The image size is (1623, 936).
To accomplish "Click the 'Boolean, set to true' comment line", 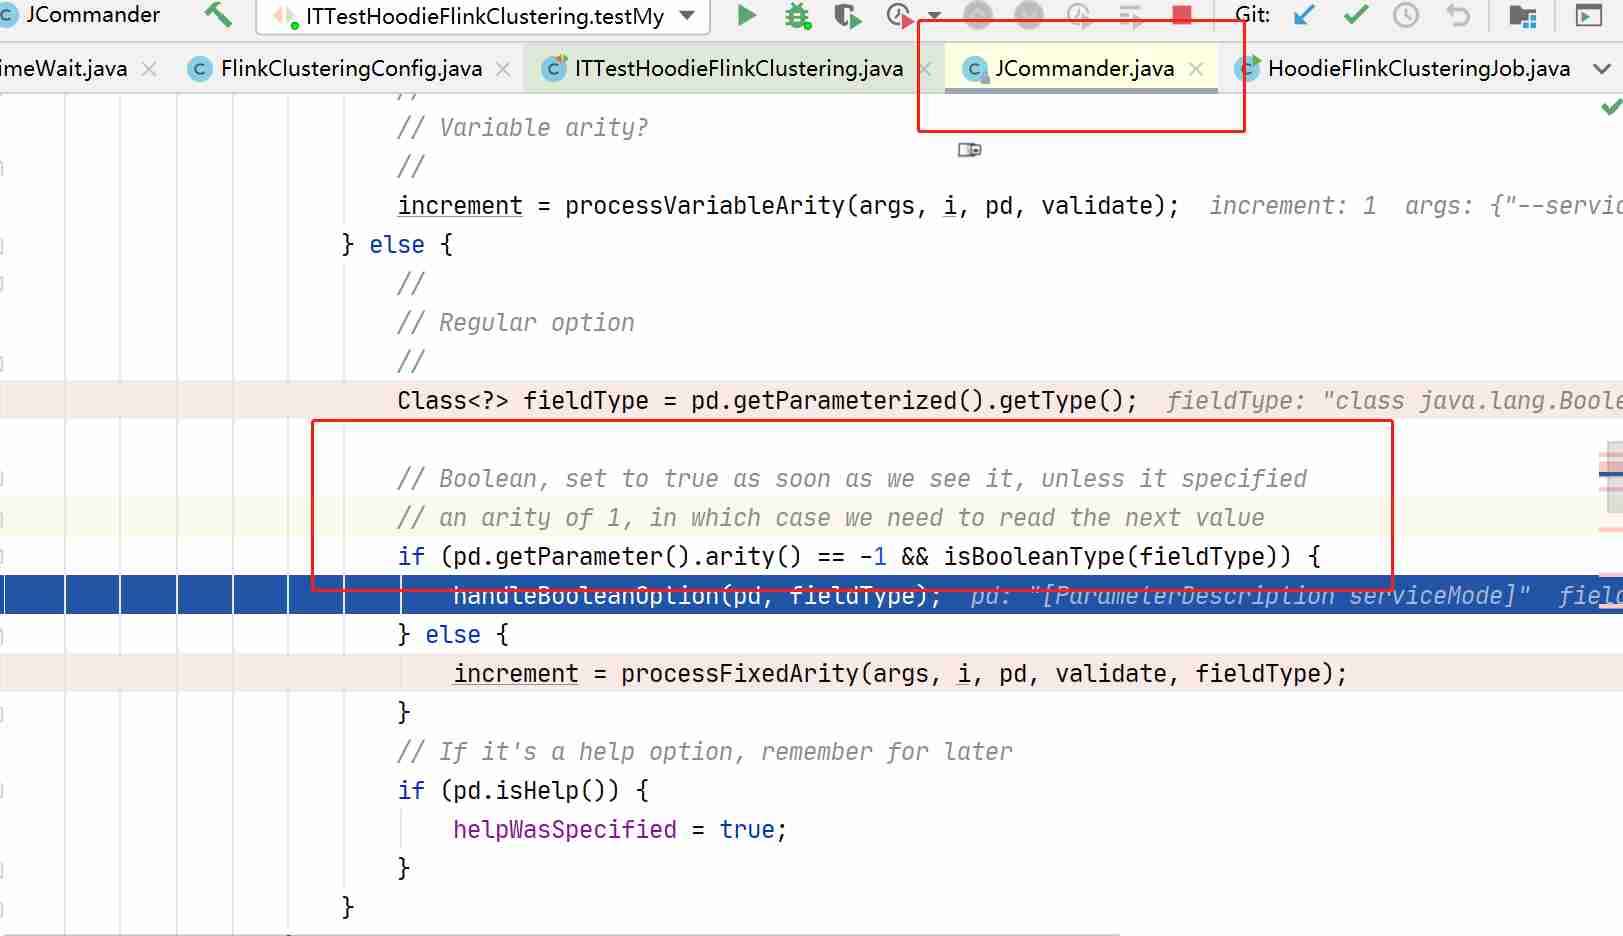I will 852,479.
